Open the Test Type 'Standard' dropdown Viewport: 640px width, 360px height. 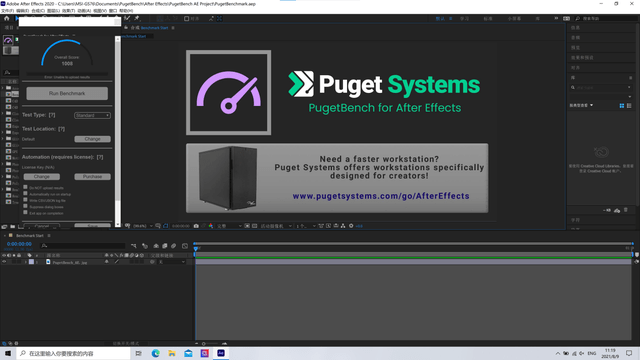[x=92, y=116]
